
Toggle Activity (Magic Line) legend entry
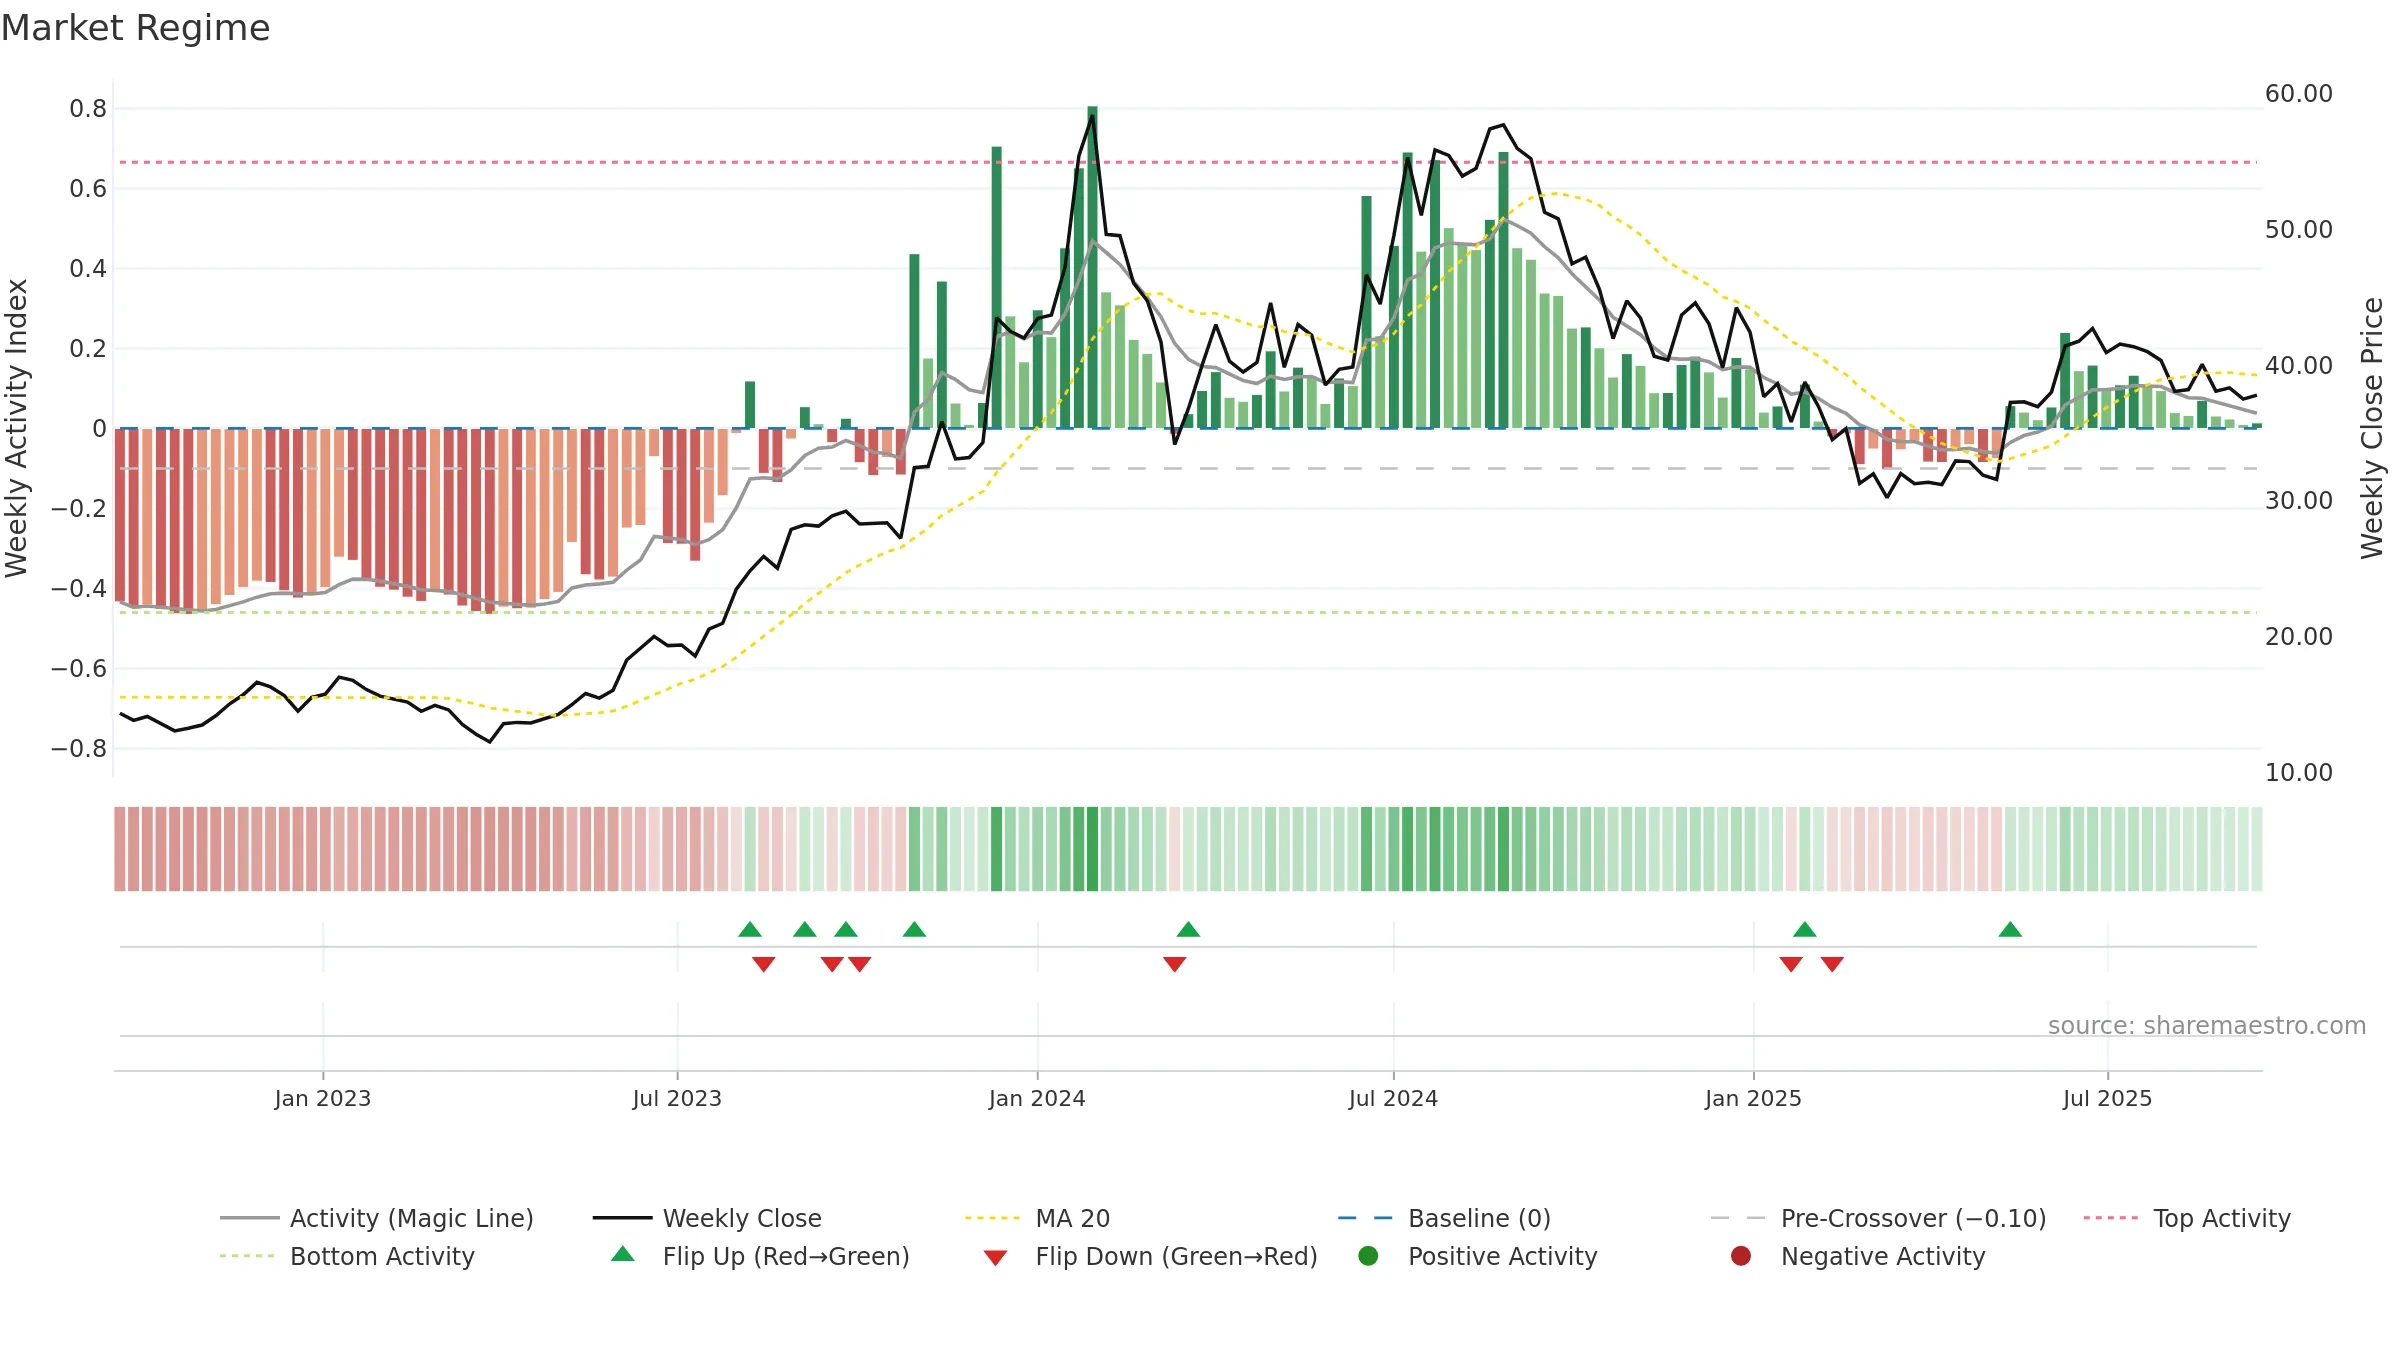pyautogui.click(x=377, y=1218)
